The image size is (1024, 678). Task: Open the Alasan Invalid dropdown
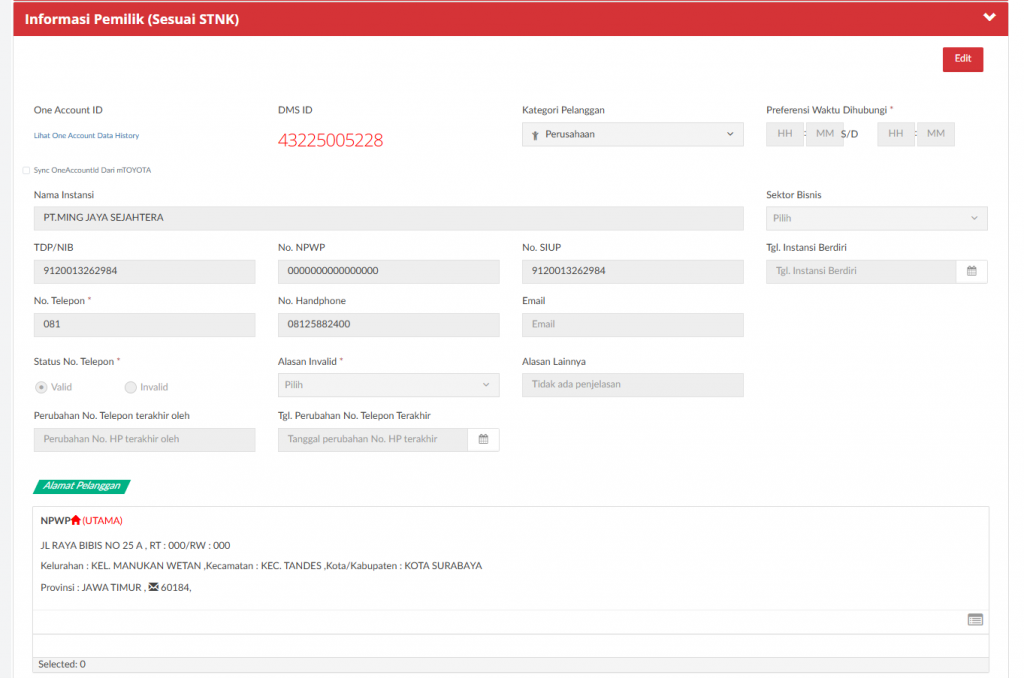pos(388,385)
